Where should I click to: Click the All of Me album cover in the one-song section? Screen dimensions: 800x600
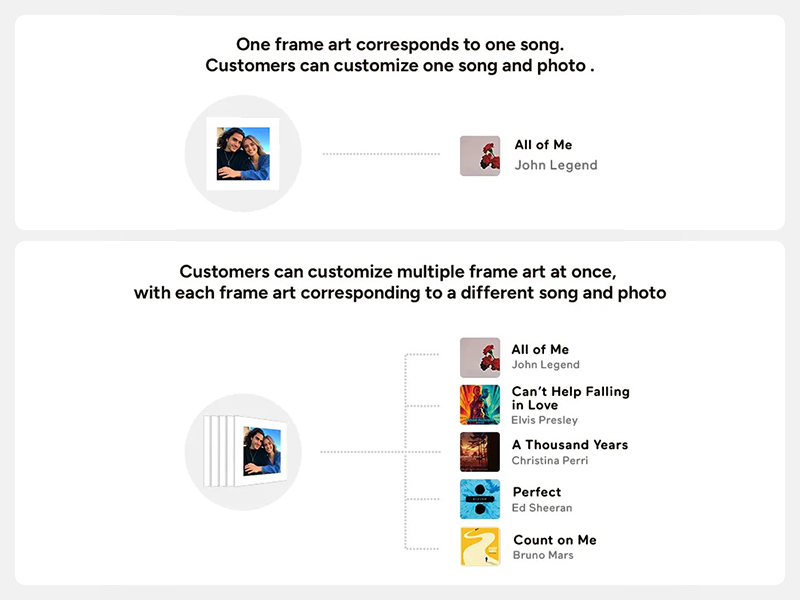coord(480,156)
